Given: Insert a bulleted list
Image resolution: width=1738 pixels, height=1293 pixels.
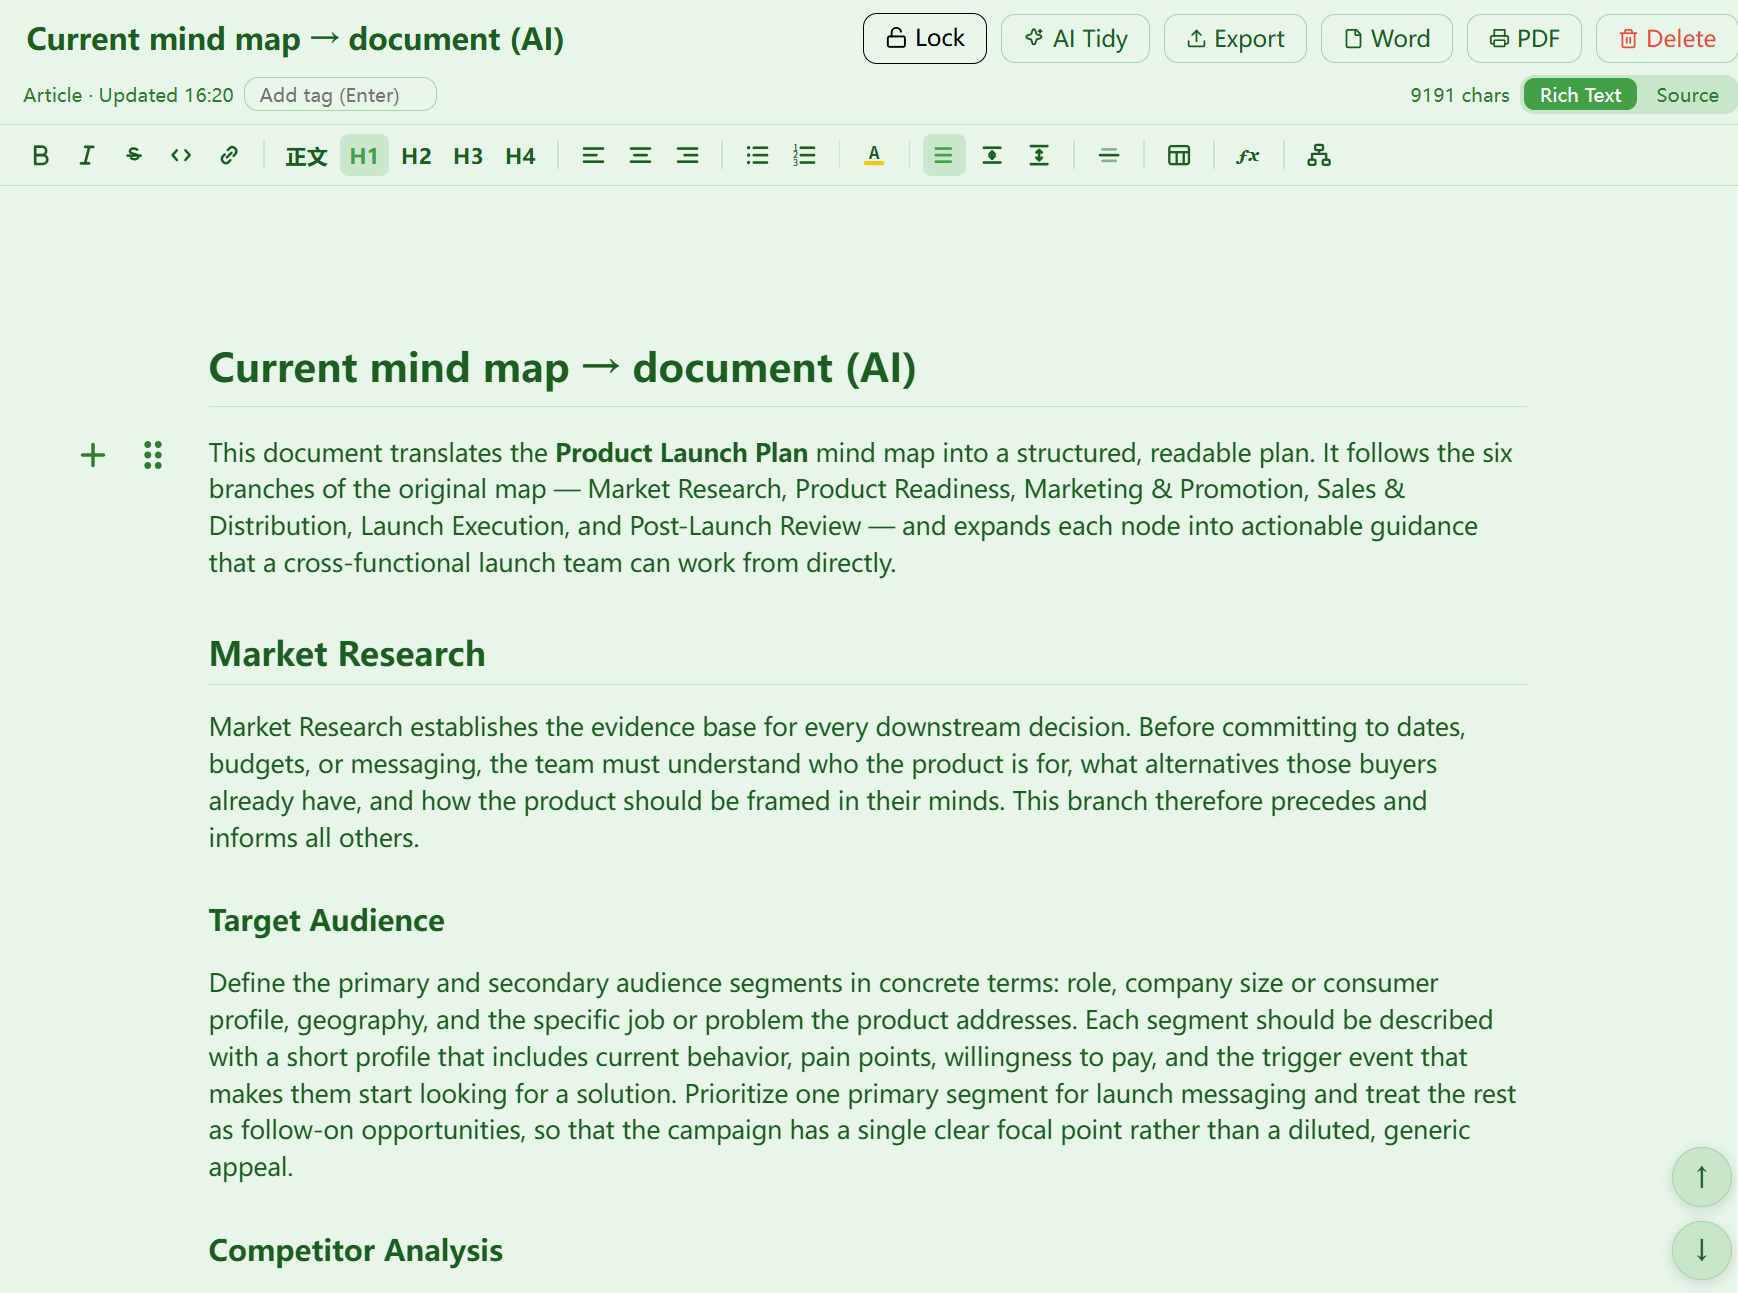Looking at the screenshot, I should [757, 155].
